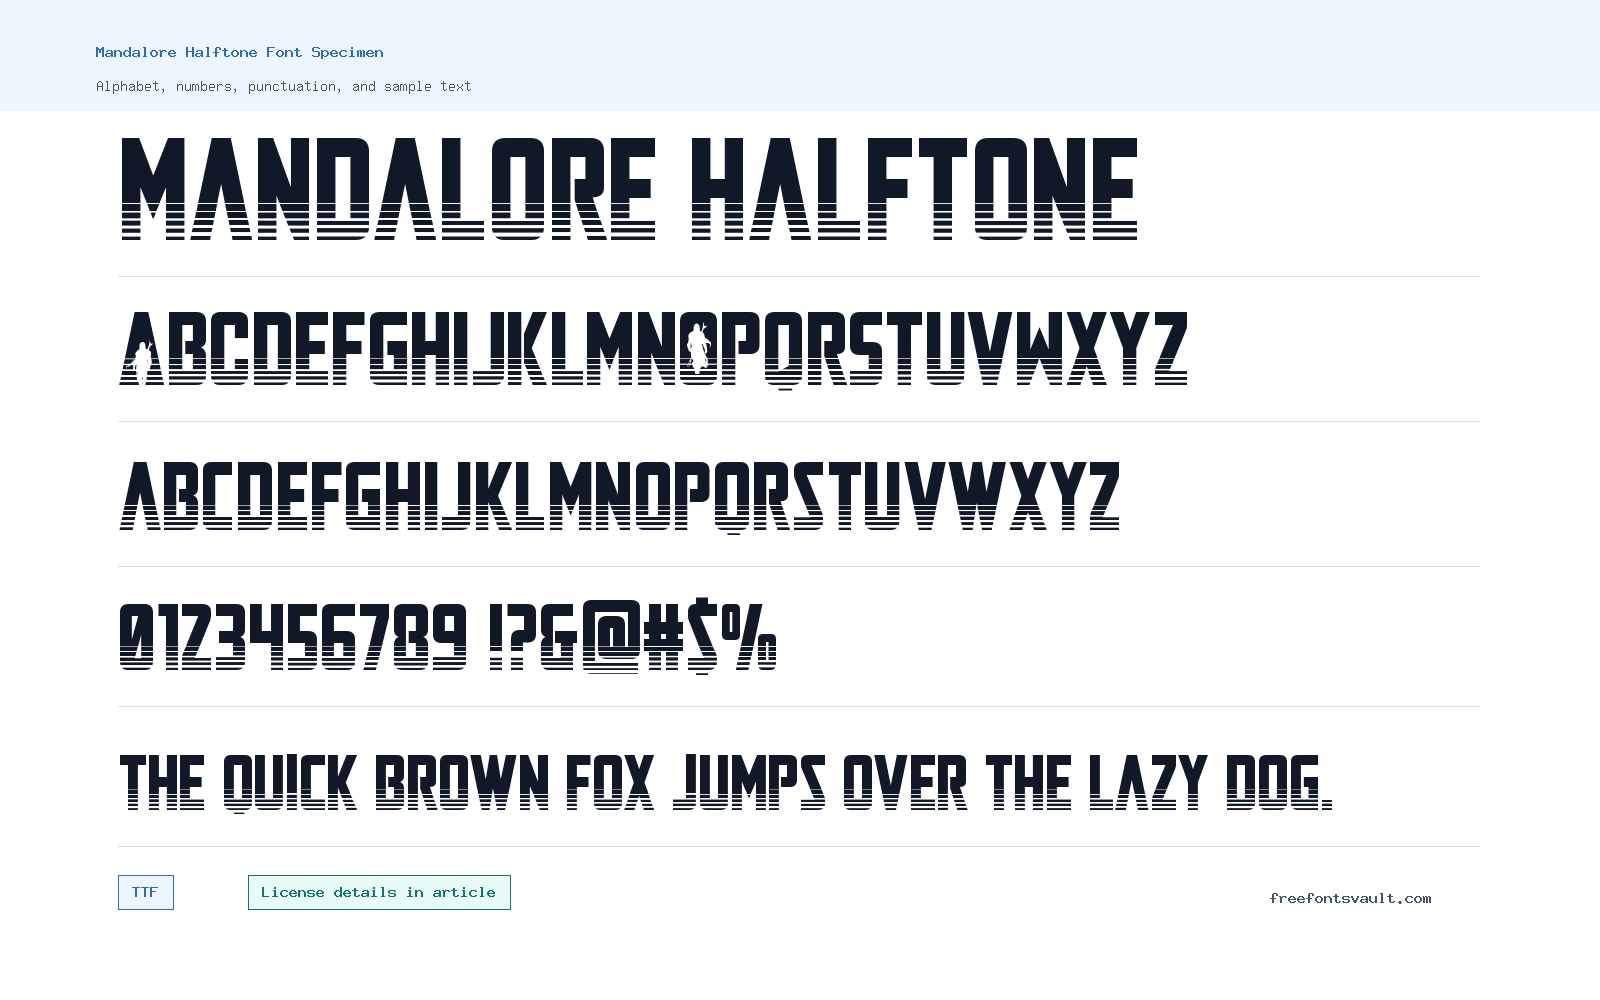Click the numbers and punctuation sample row
Image resolution: width=1600 pixels, height=1000 pixels.
[447, 636]
